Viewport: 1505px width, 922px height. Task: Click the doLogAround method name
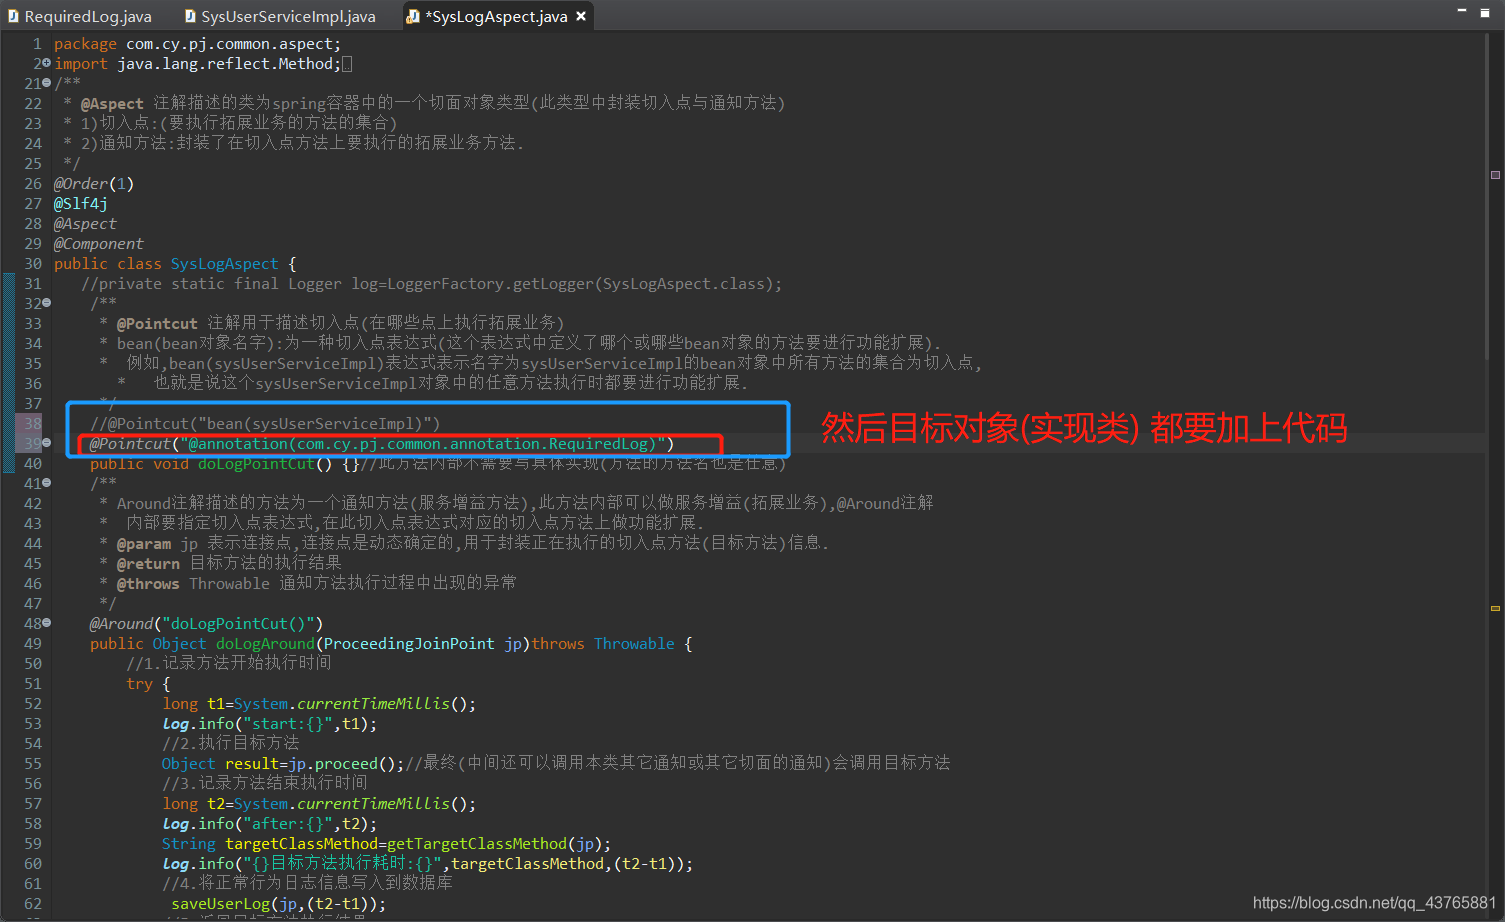[265, 643]
